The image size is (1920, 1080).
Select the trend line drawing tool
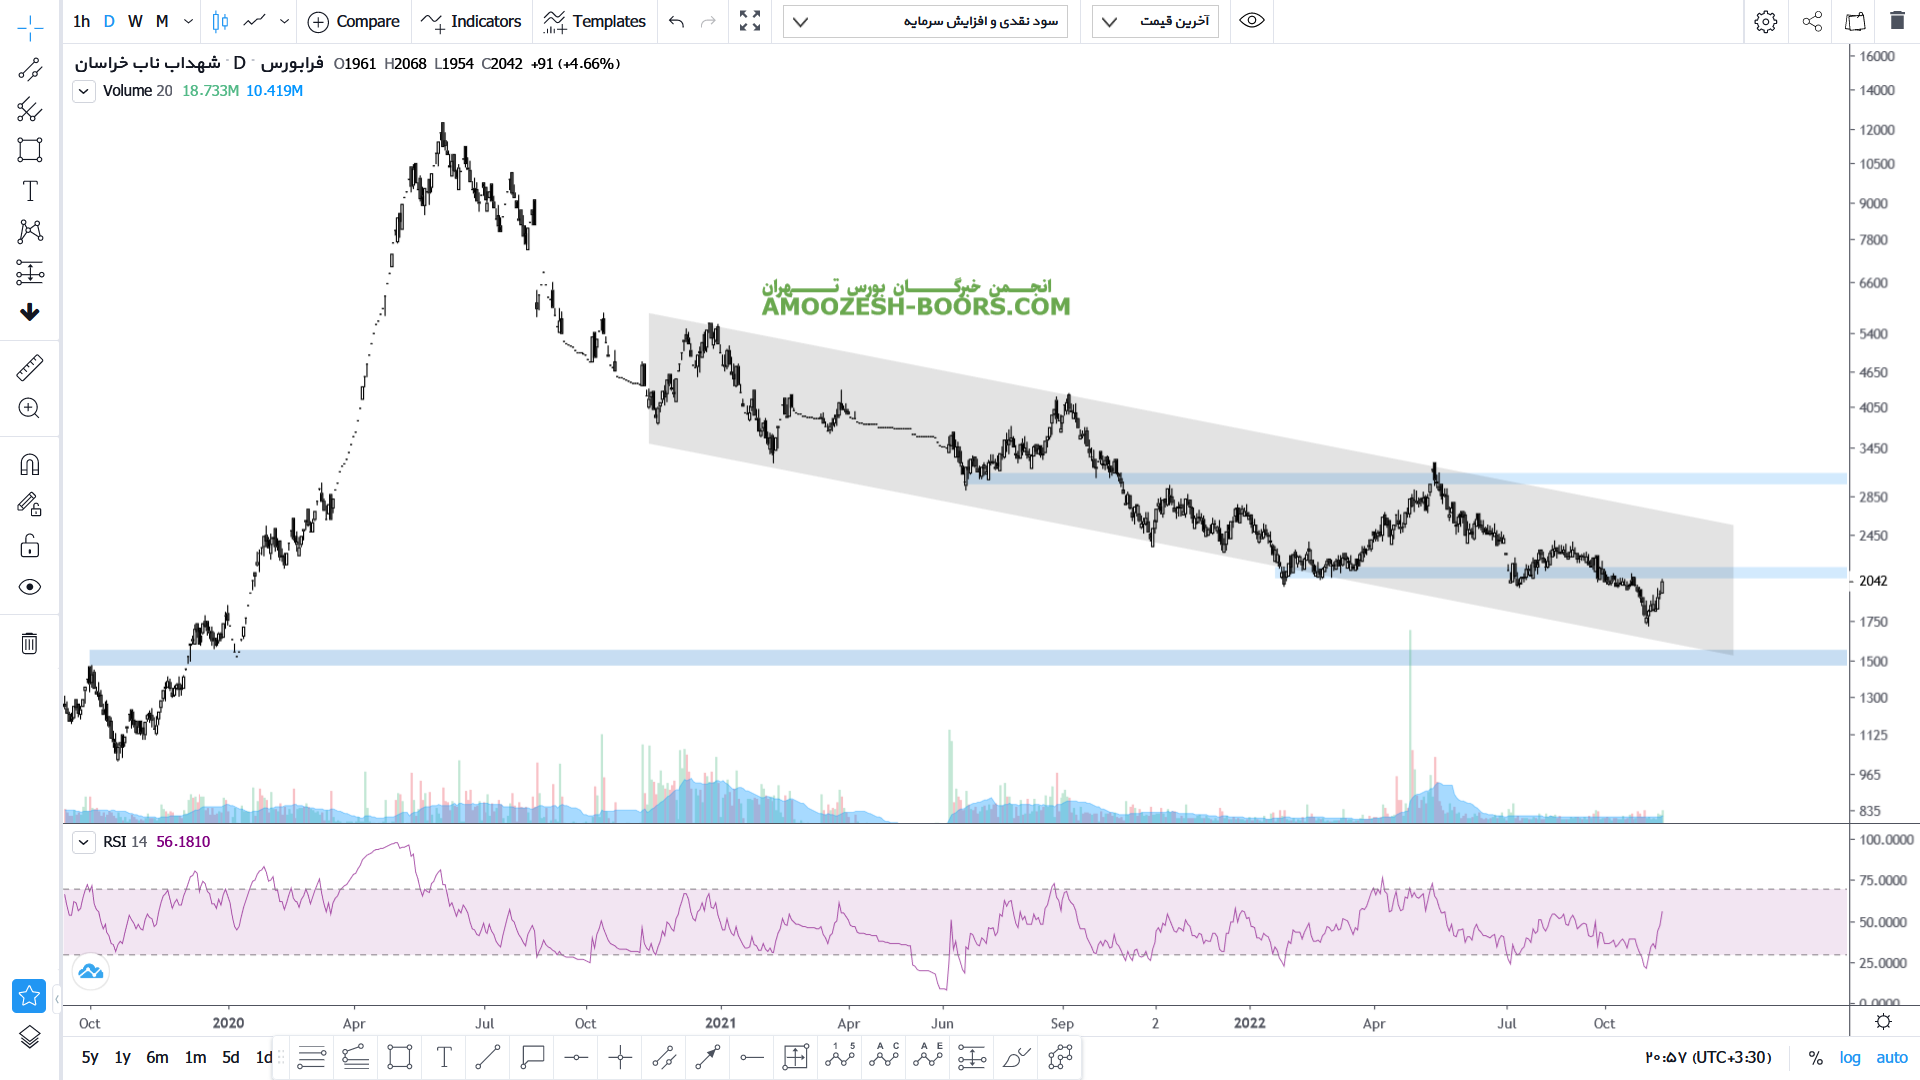coord(30,69)
